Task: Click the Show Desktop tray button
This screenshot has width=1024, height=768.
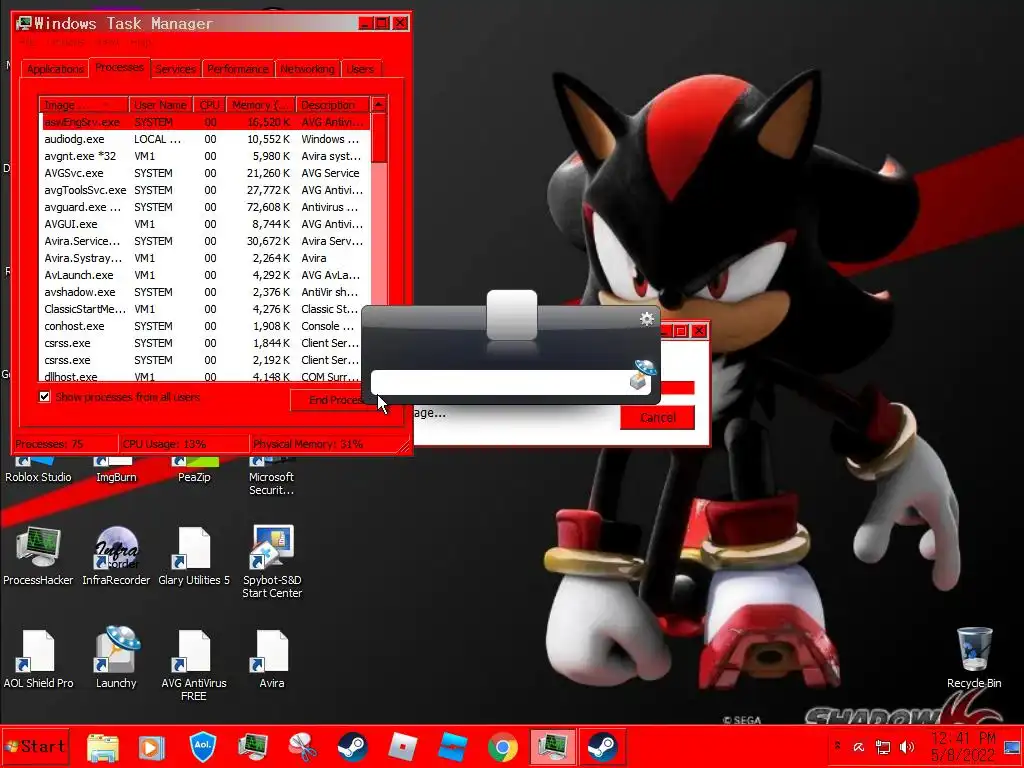Action: [x=1012, y=746]
